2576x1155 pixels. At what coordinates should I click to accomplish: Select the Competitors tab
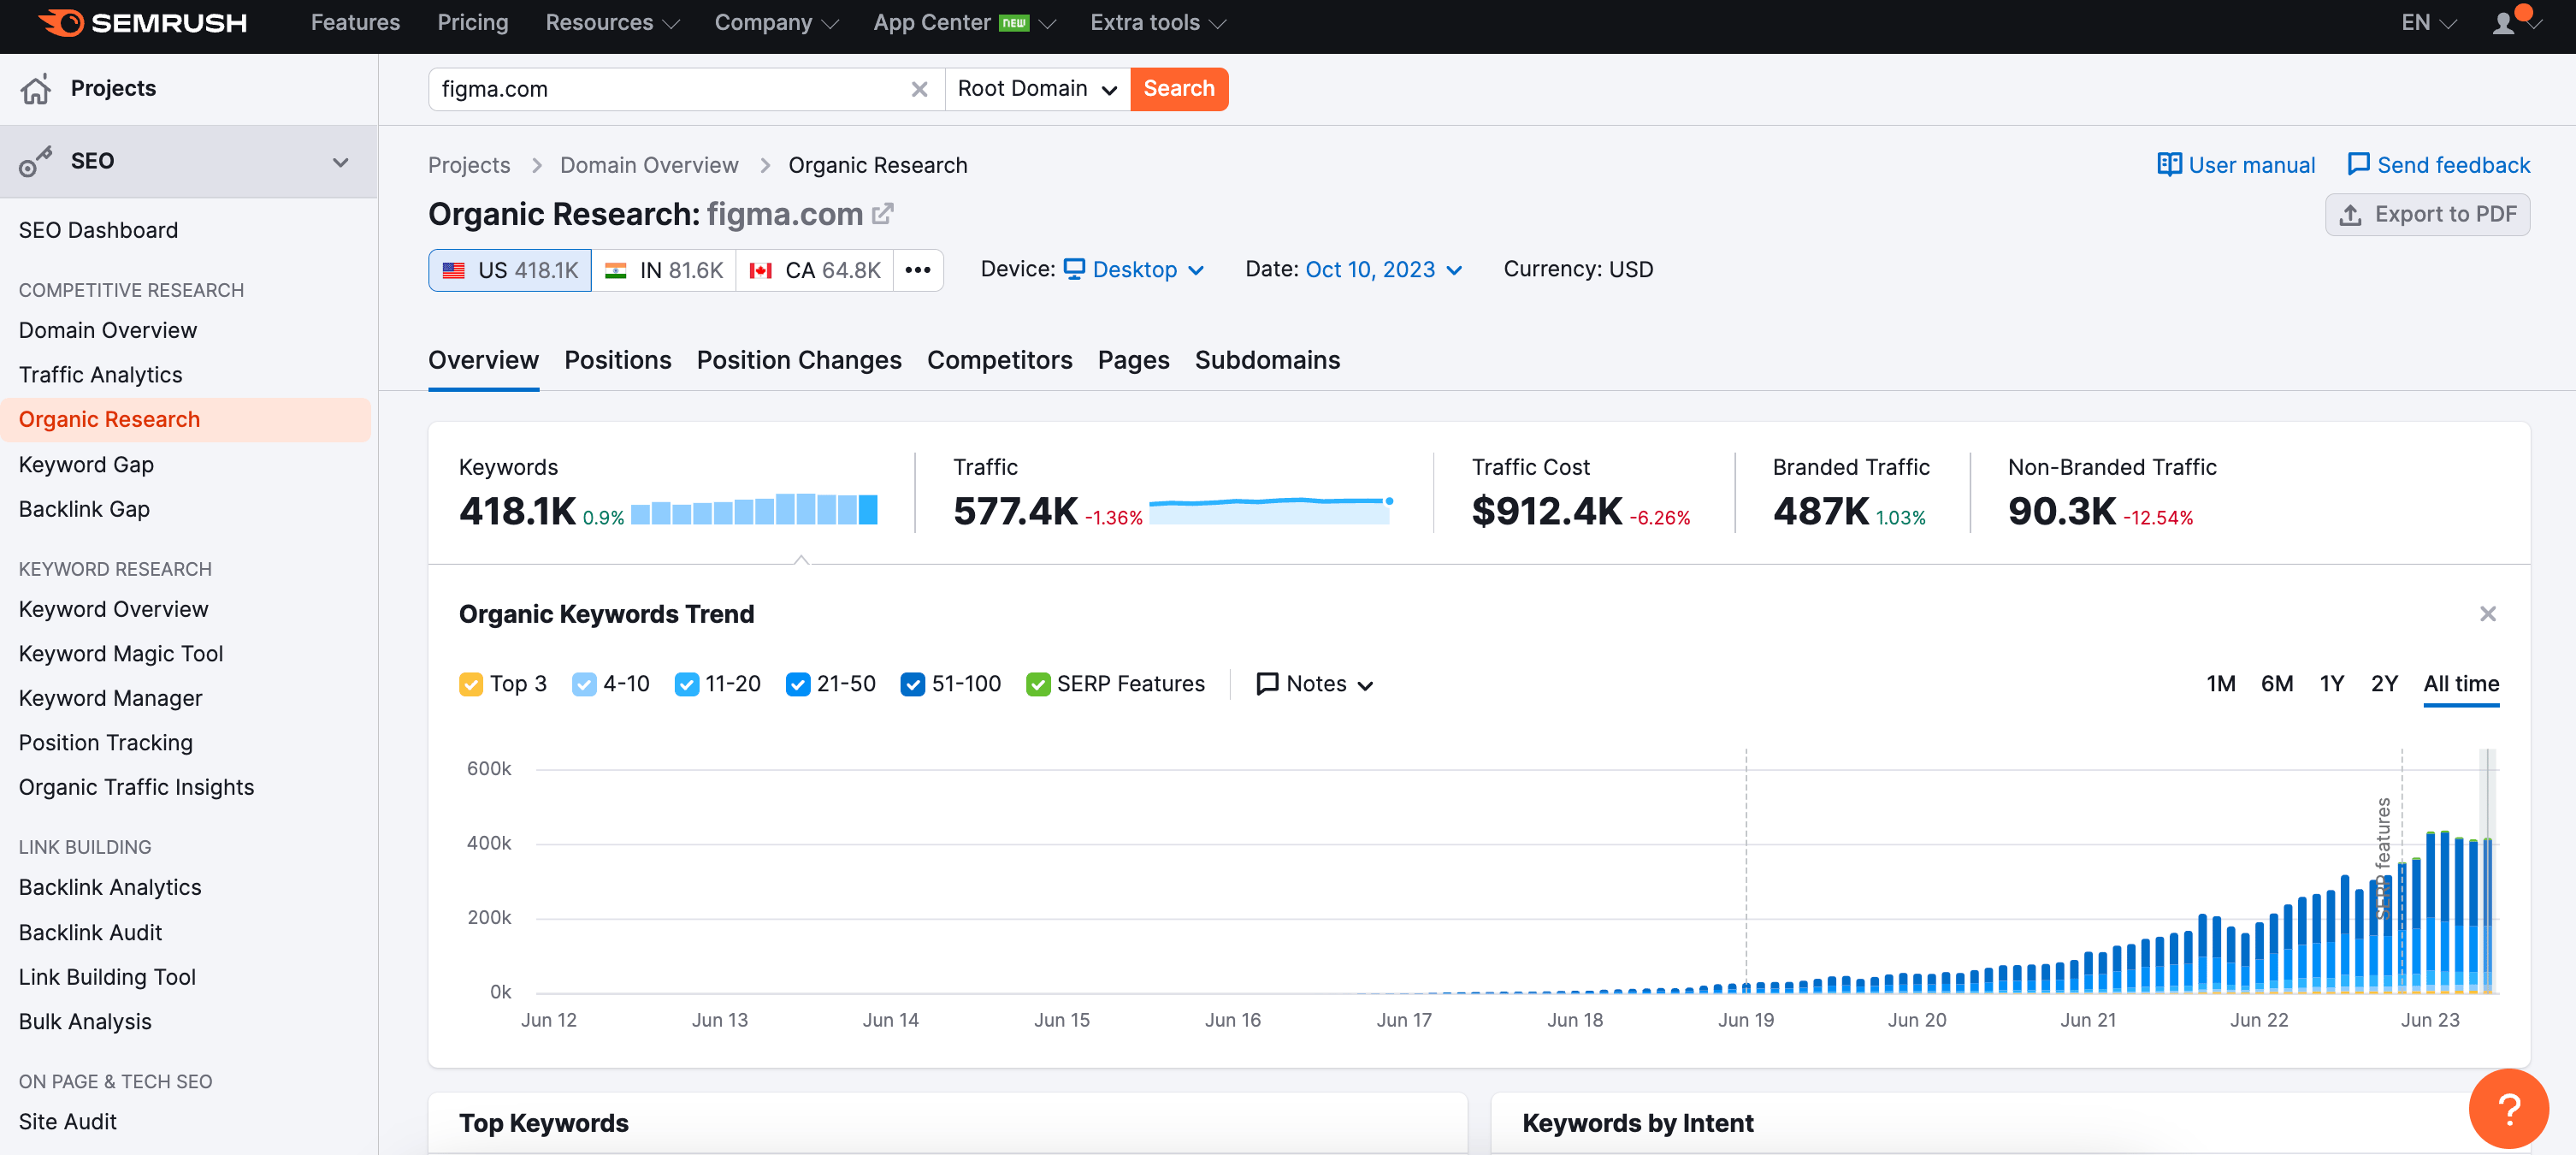click(x=998, y=360)
